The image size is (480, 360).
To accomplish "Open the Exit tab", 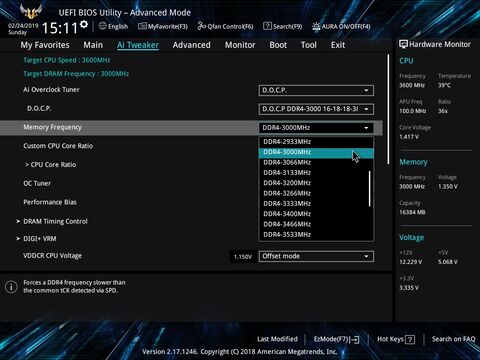I will point(338,45).
